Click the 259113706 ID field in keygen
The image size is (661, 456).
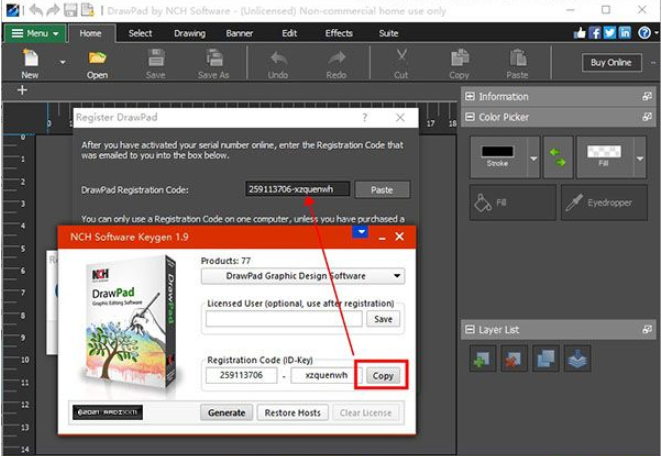[x=241, y=375]
